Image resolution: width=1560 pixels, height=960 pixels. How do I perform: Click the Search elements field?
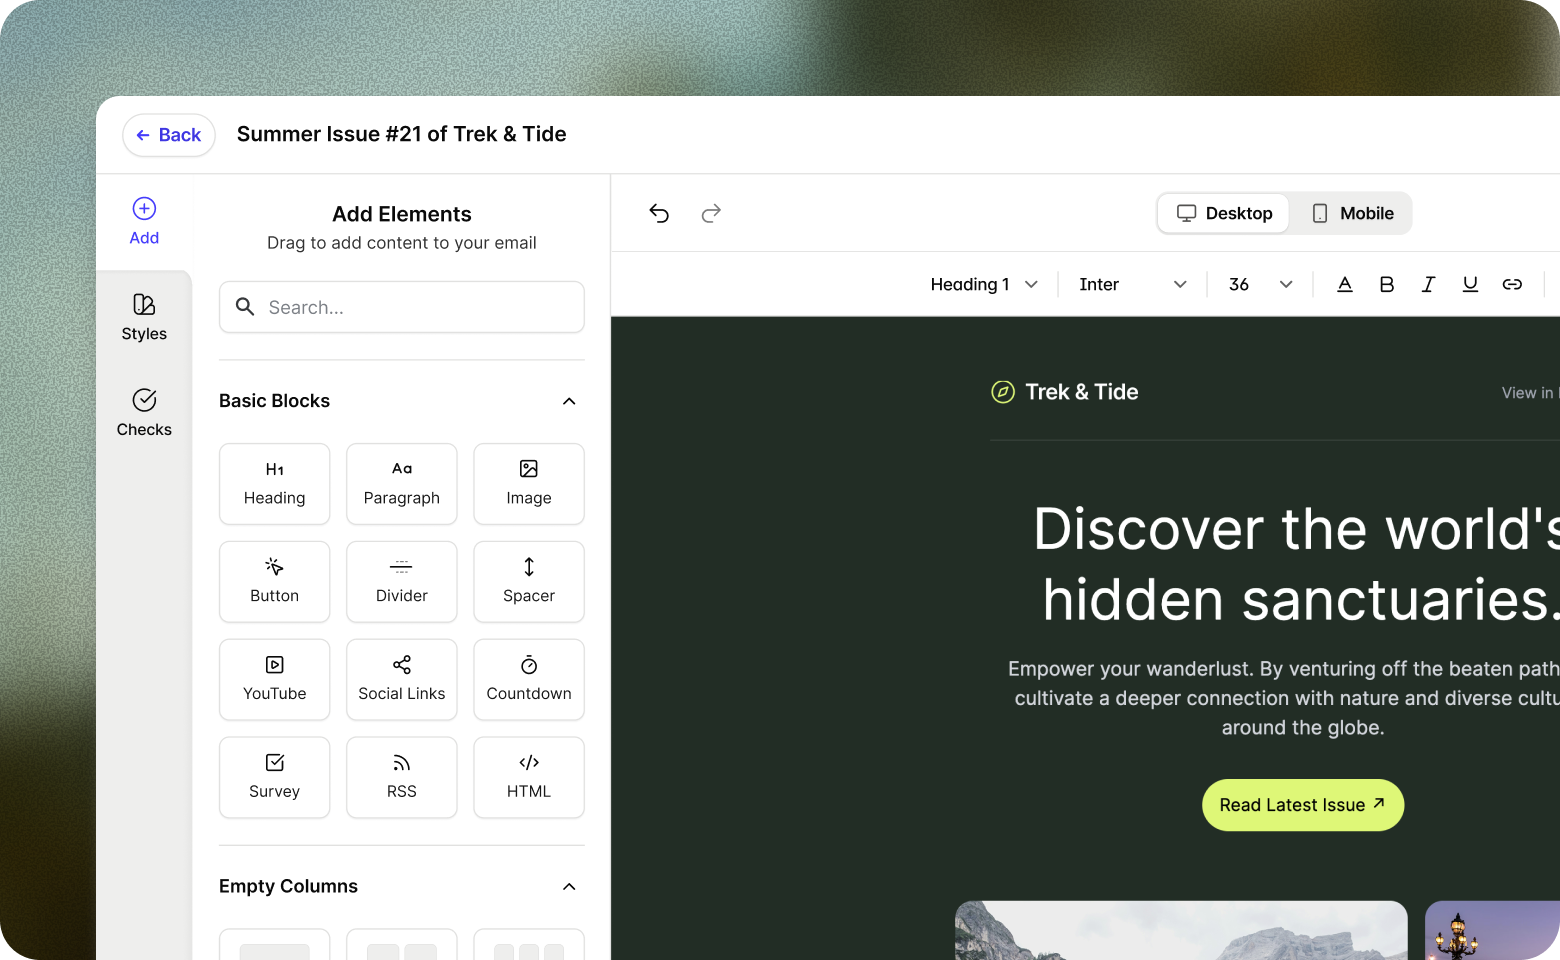coord(402,307)
